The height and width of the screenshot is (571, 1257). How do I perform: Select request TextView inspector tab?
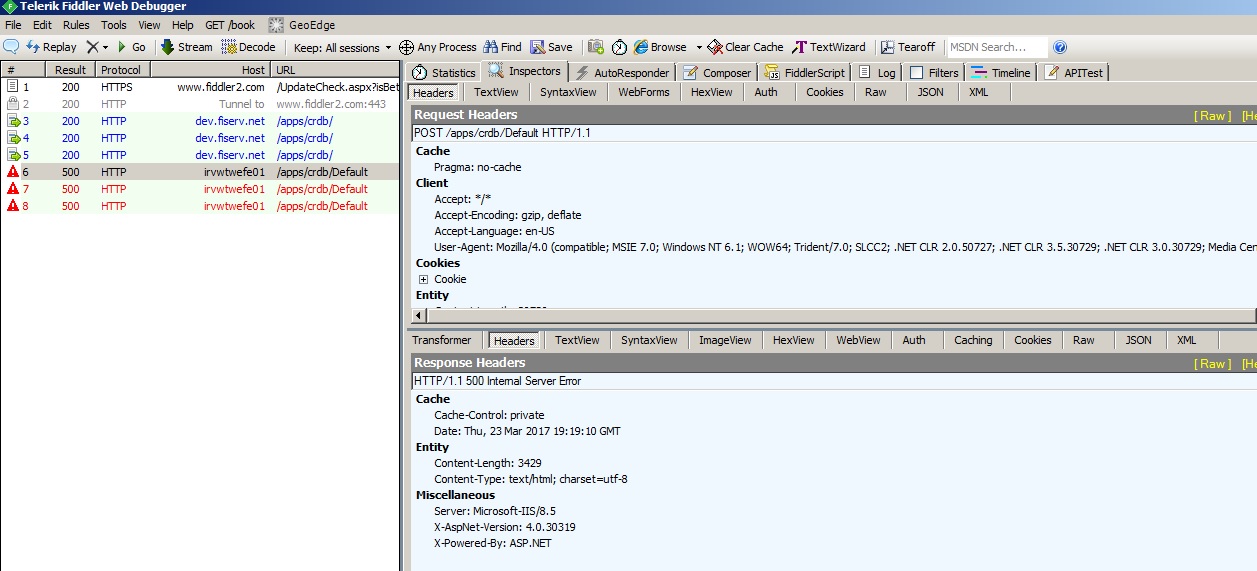(496, 92)
